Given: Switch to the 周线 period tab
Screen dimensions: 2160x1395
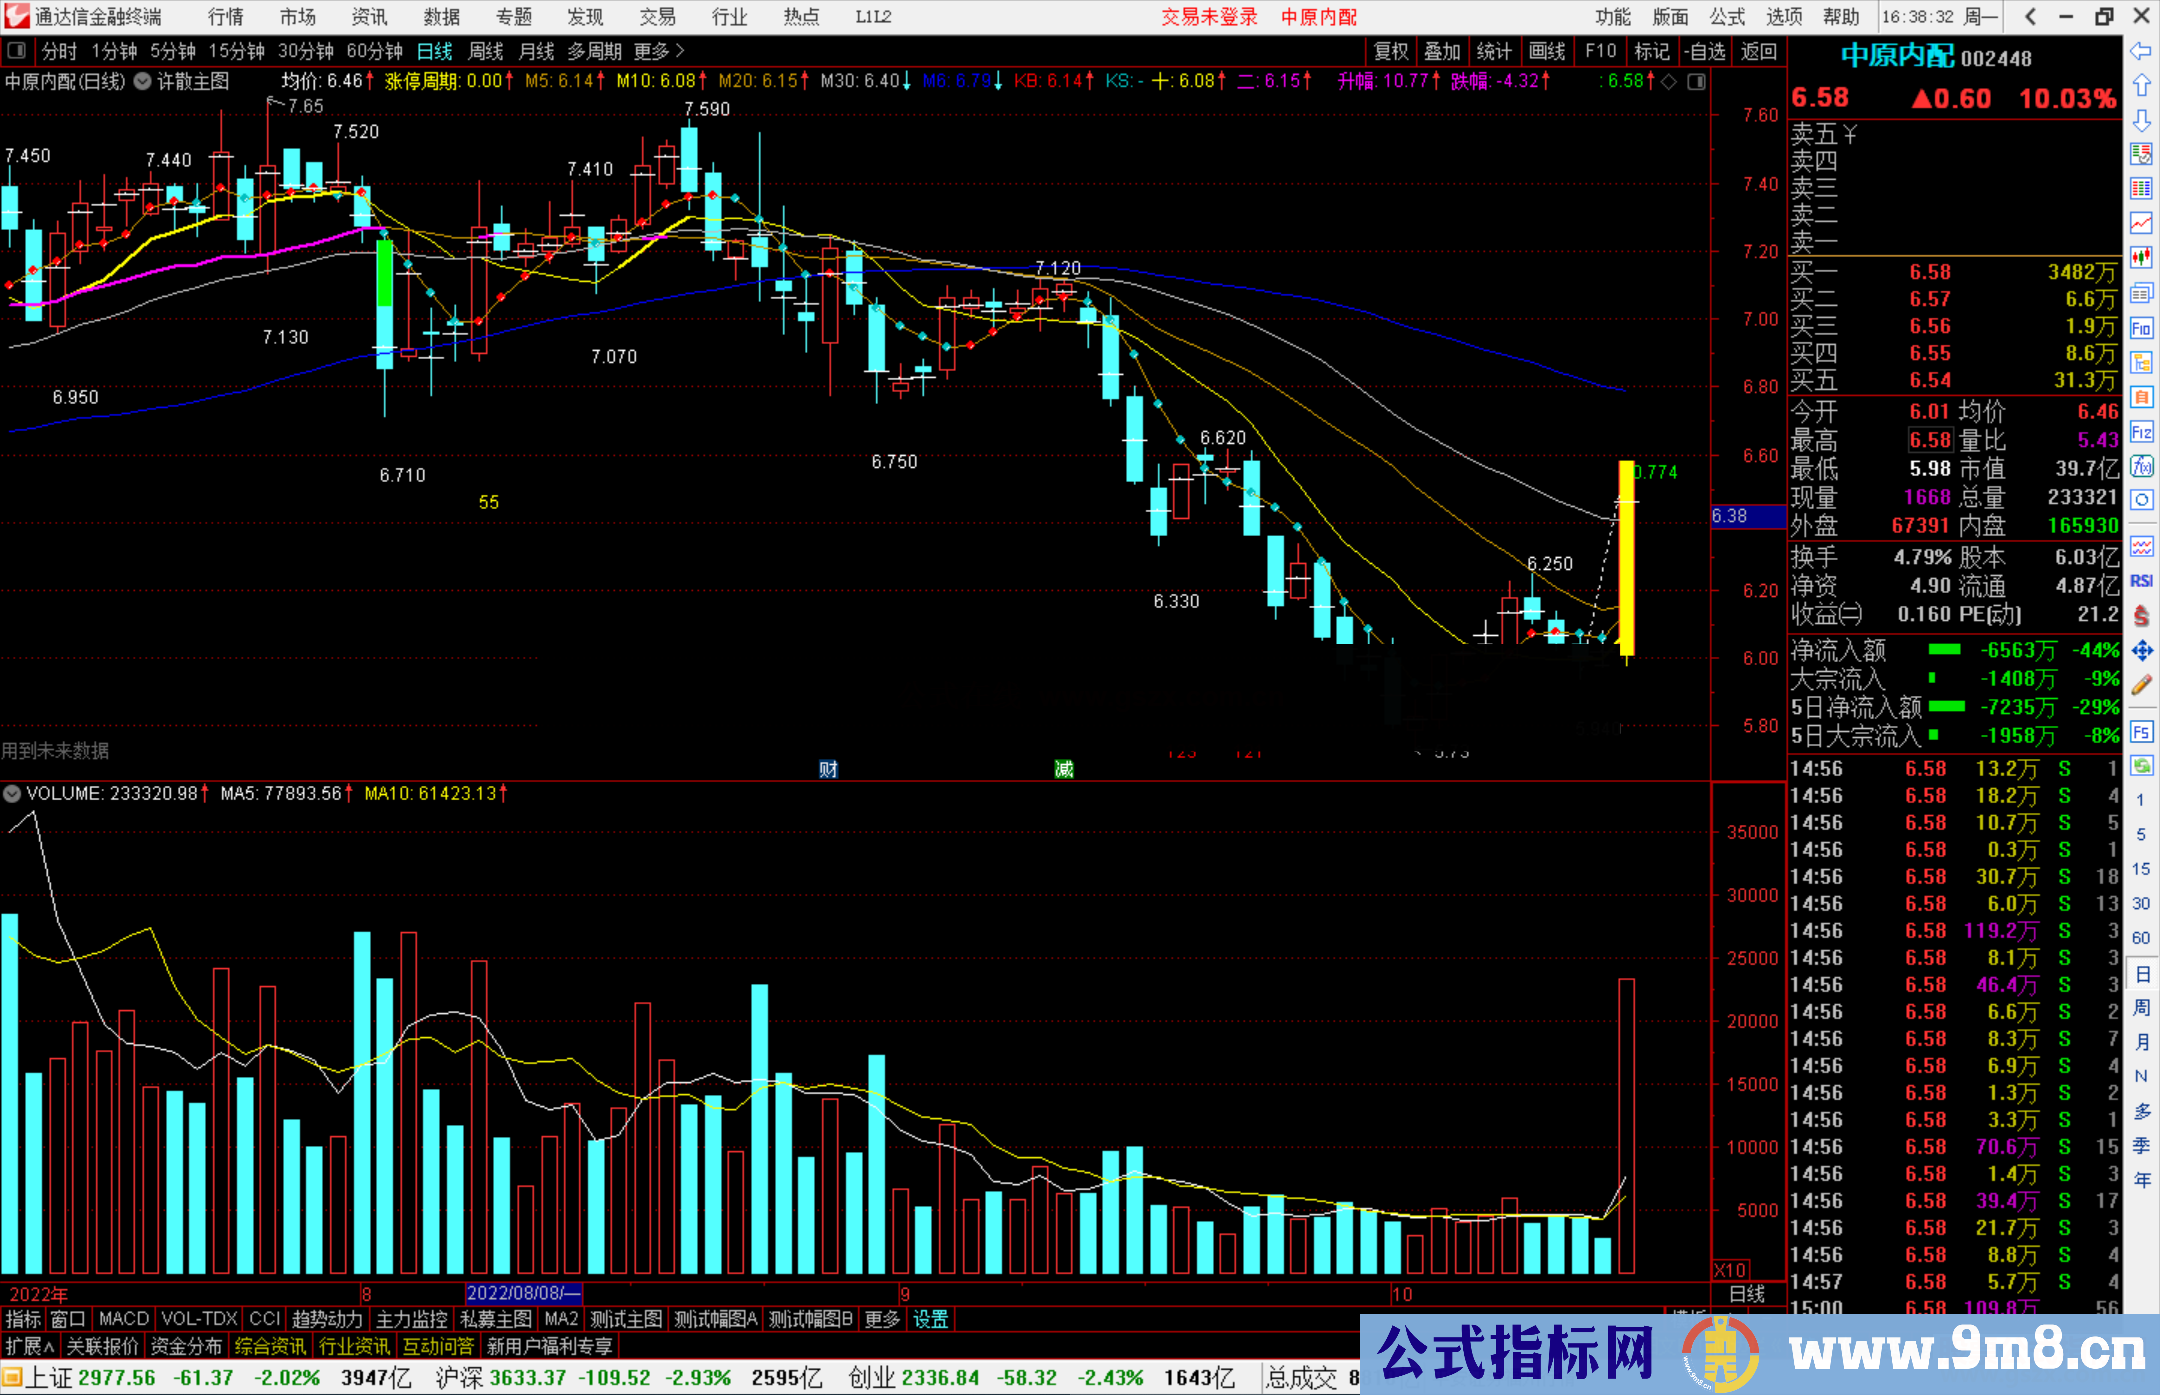Looking at the screenshot, I should [x=486, y=51].
